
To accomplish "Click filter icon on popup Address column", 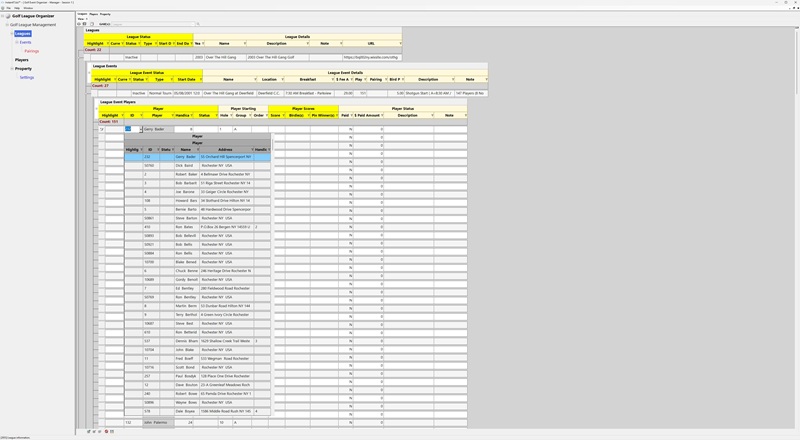I will click(x=250, y=150).
